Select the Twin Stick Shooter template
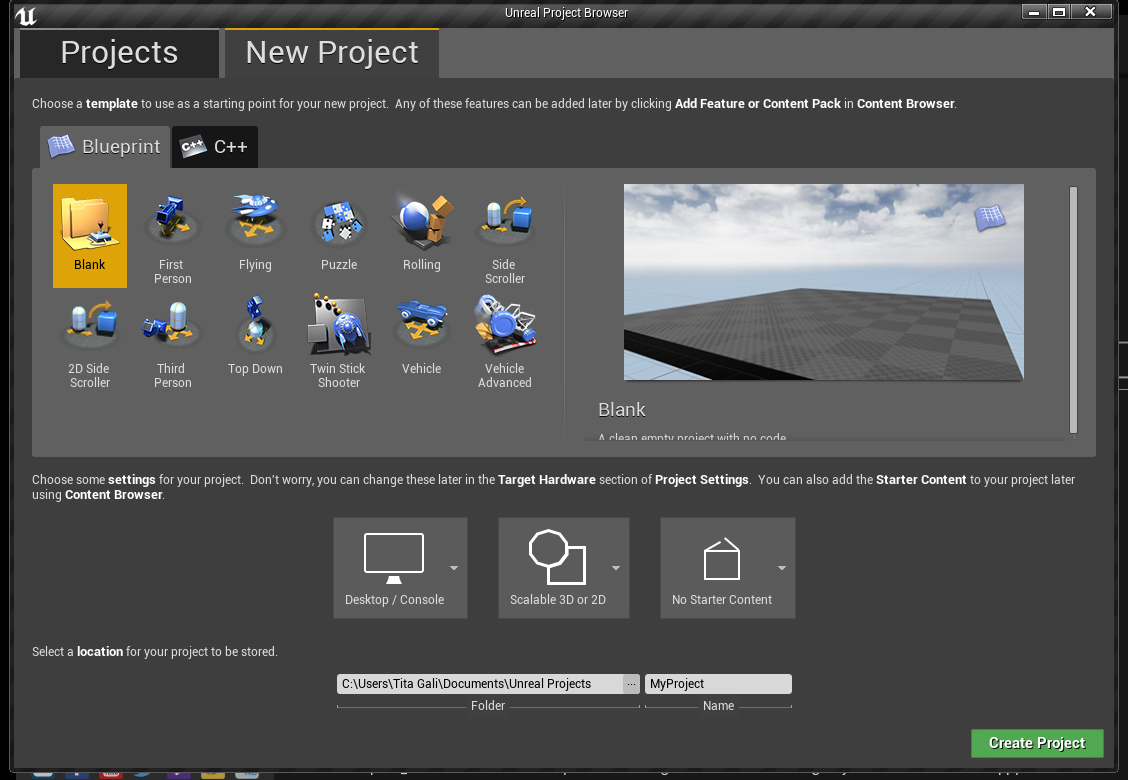 pyautogui.click(x=339, y=342)
